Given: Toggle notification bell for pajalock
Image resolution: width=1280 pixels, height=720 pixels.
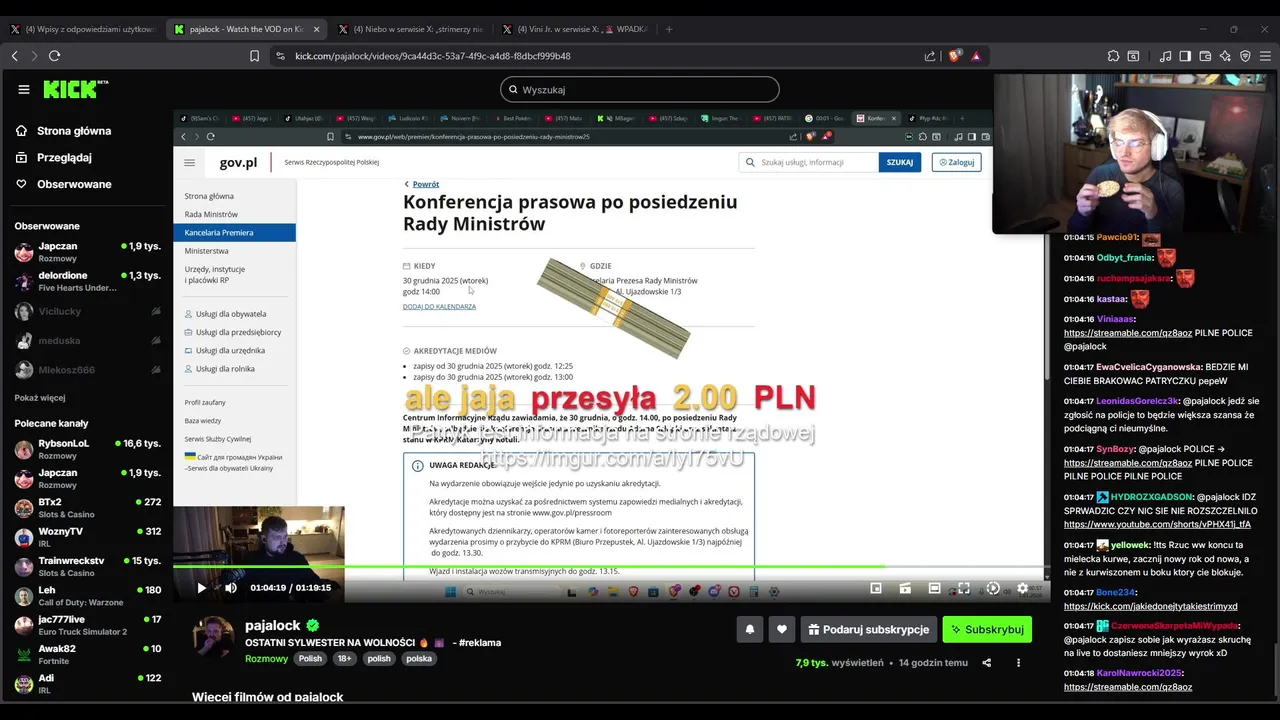Looking at the screenshot, I should (x=749, y=629).
